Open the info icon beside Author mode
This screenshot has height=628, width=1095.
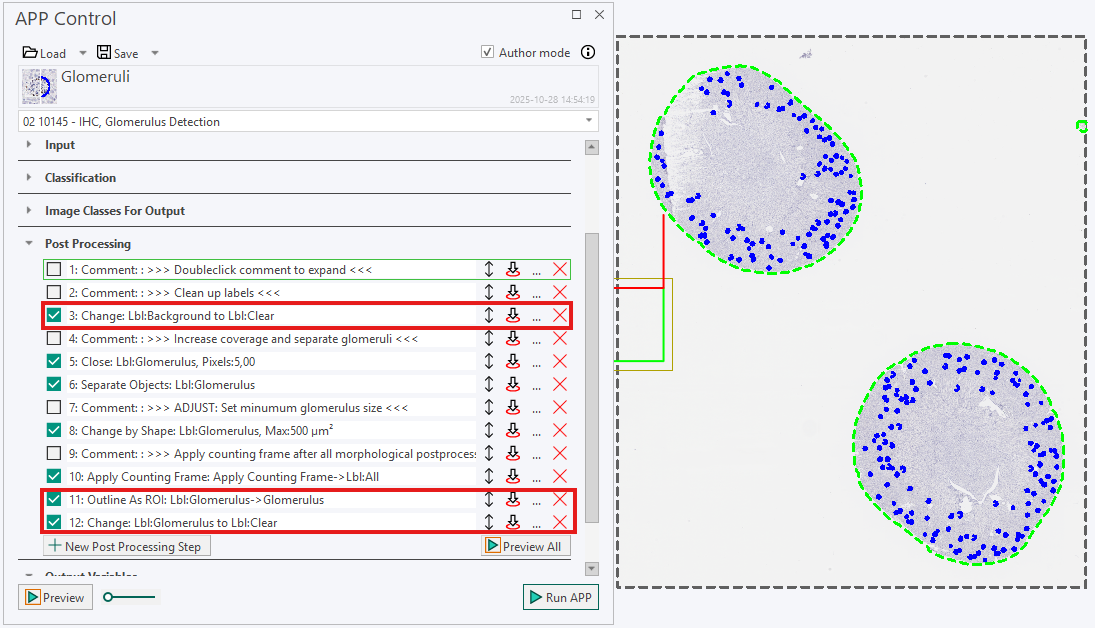588,52
